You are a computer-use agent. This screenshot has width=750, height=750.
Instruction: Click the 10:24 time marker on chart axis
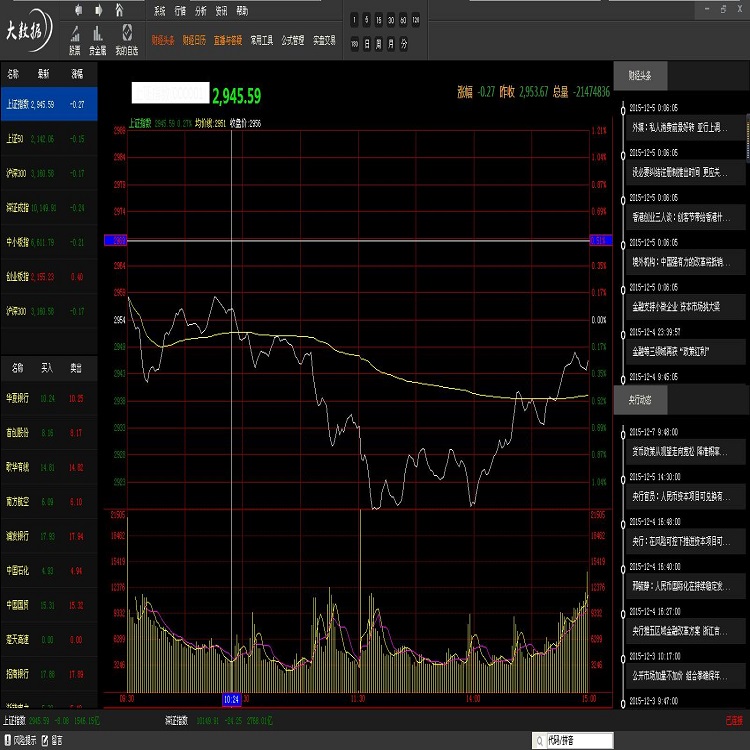point(232,699)
